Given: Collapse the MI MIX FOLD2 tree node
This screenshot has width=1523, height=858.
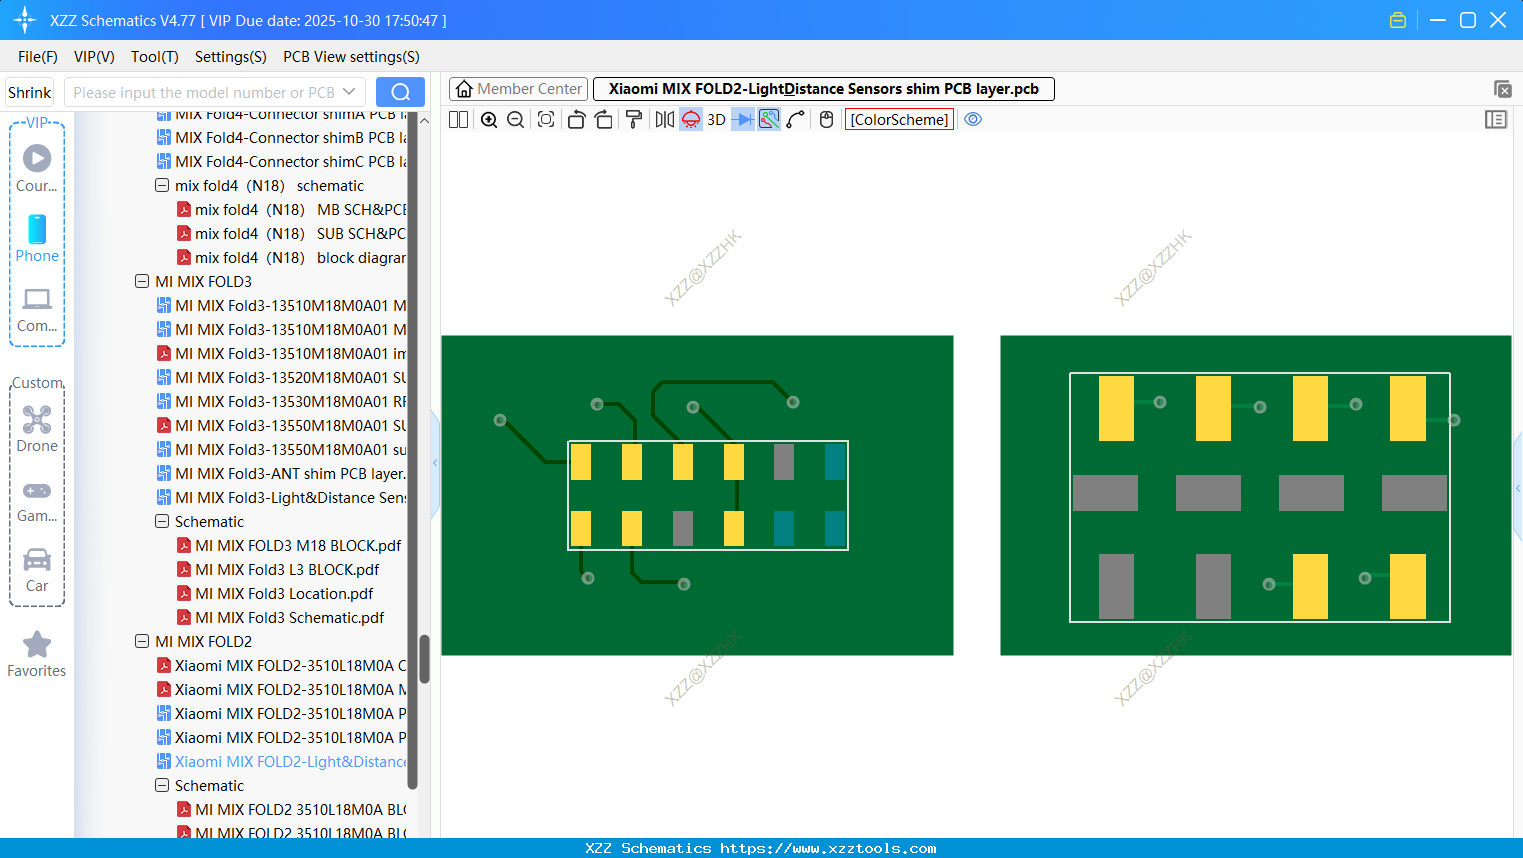Looking at the screenshot, I should point(142,642).
